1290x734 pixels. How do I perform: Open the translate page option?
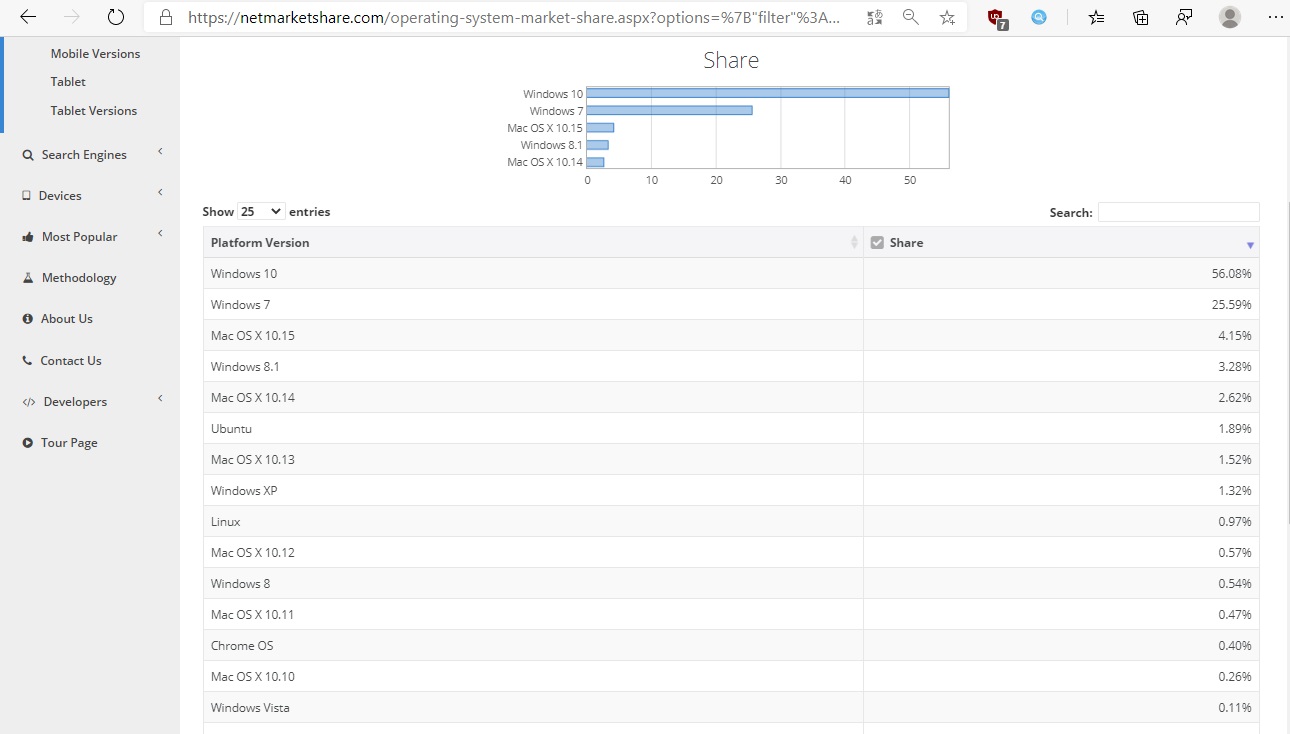point(875,17)
